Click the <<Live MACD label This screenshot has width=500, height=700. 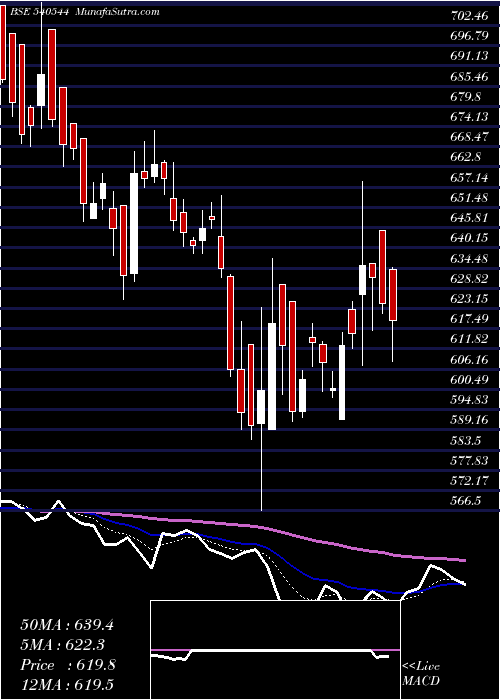pos(421,674)
